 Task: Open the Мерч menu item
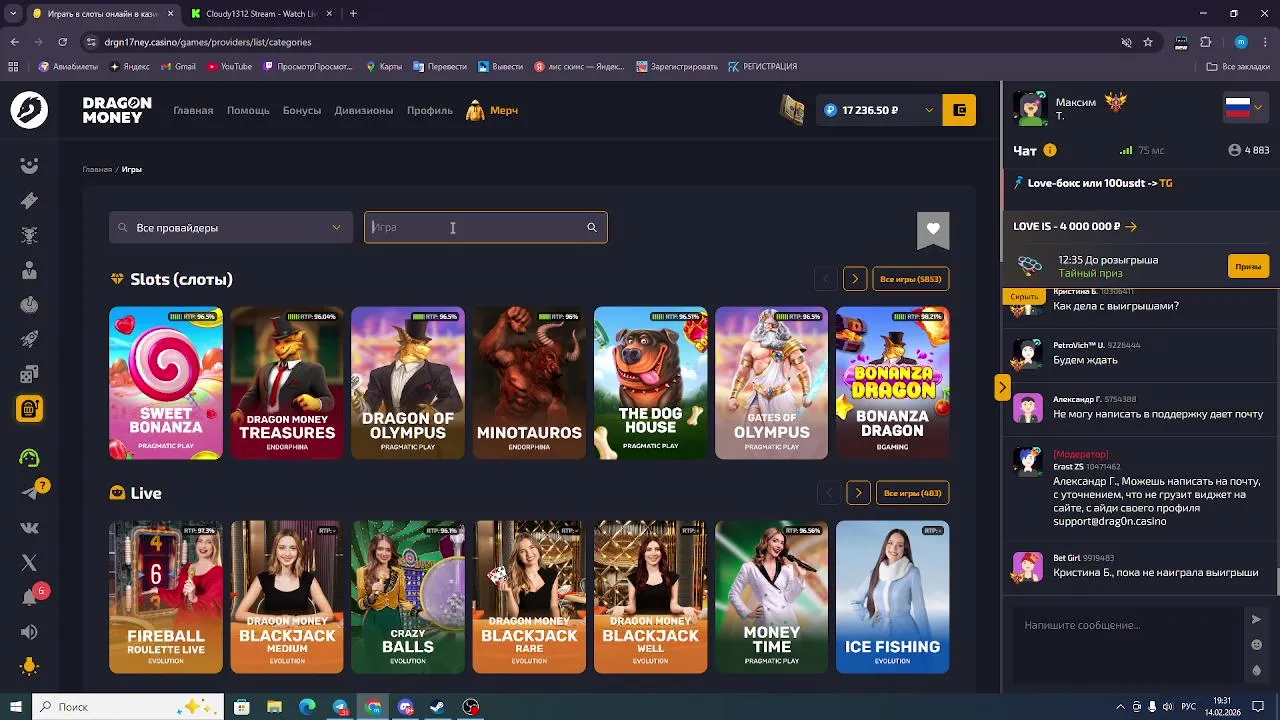point(492,110)
